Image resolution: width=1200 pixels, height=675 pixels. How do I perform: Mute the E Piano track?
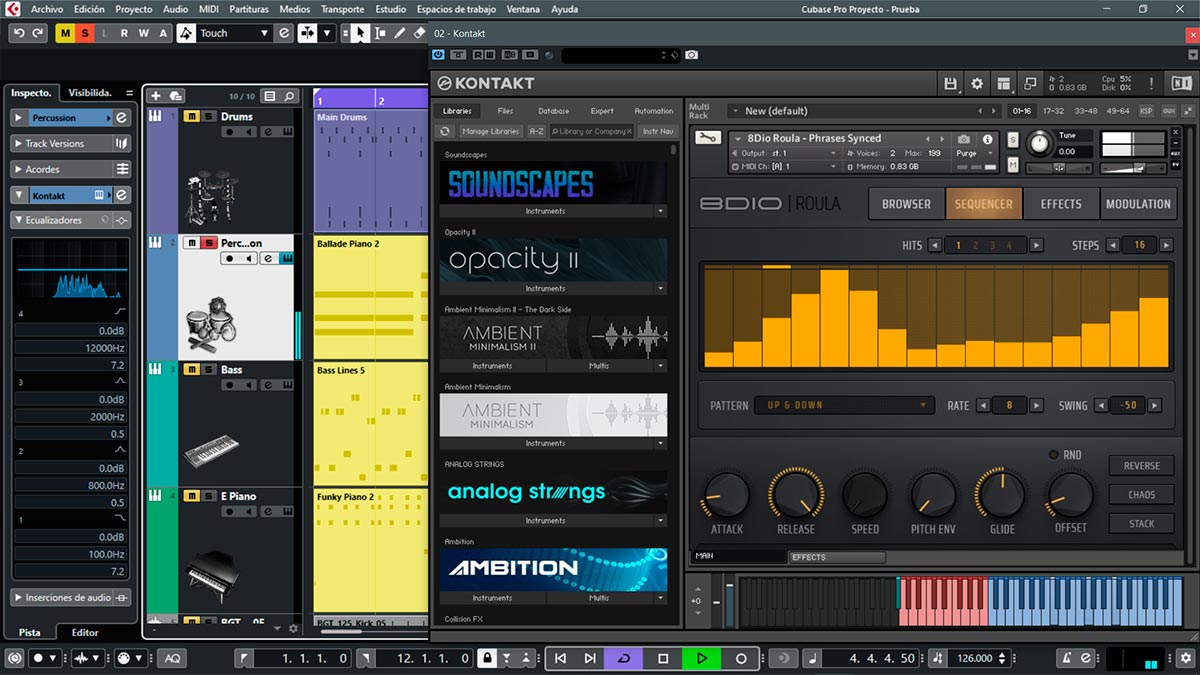click(191, 496)
